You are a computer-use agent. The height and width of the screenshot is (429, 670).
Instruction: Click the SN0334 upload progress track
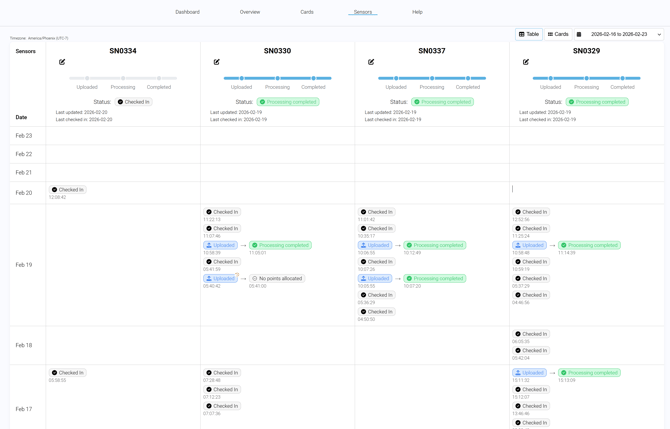(123, 78)
